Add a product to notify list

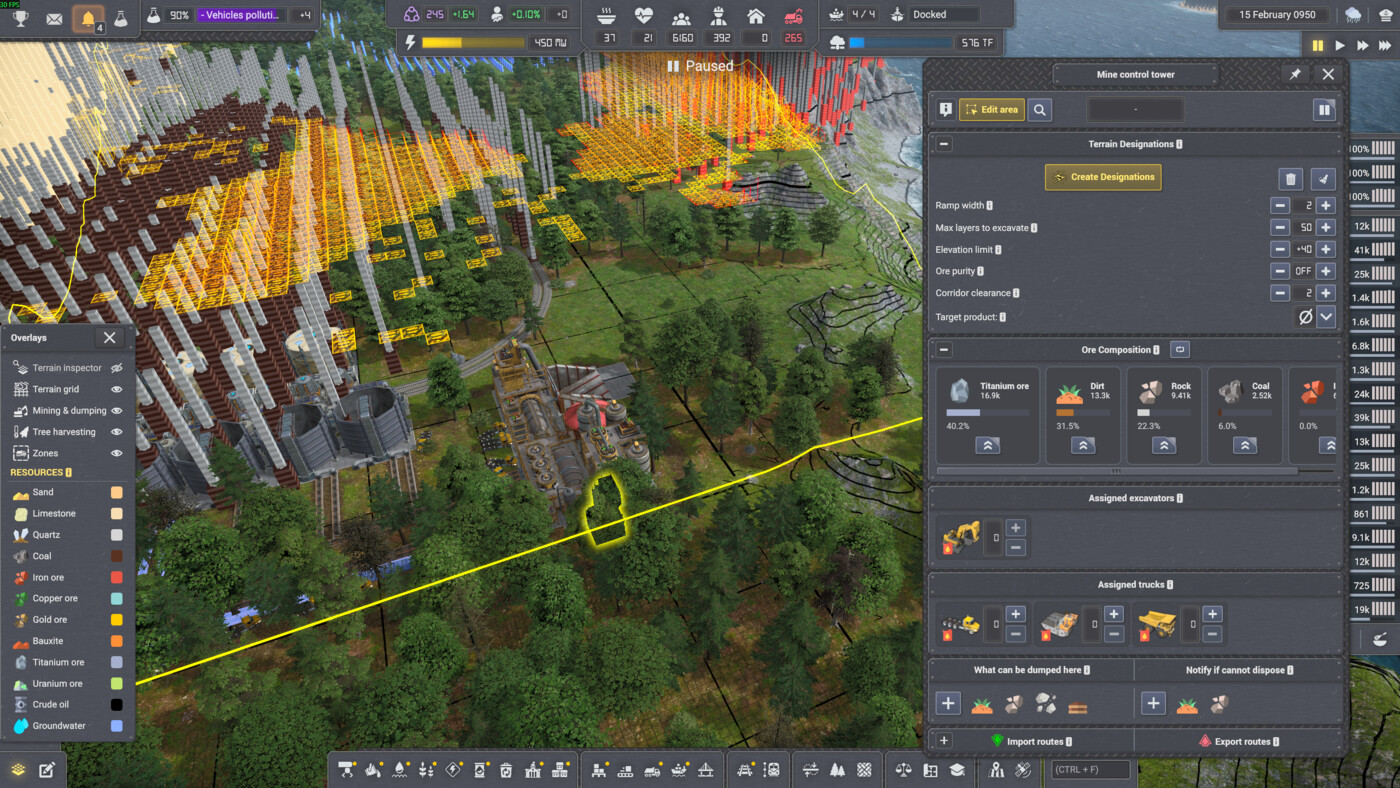[1153, 703]
